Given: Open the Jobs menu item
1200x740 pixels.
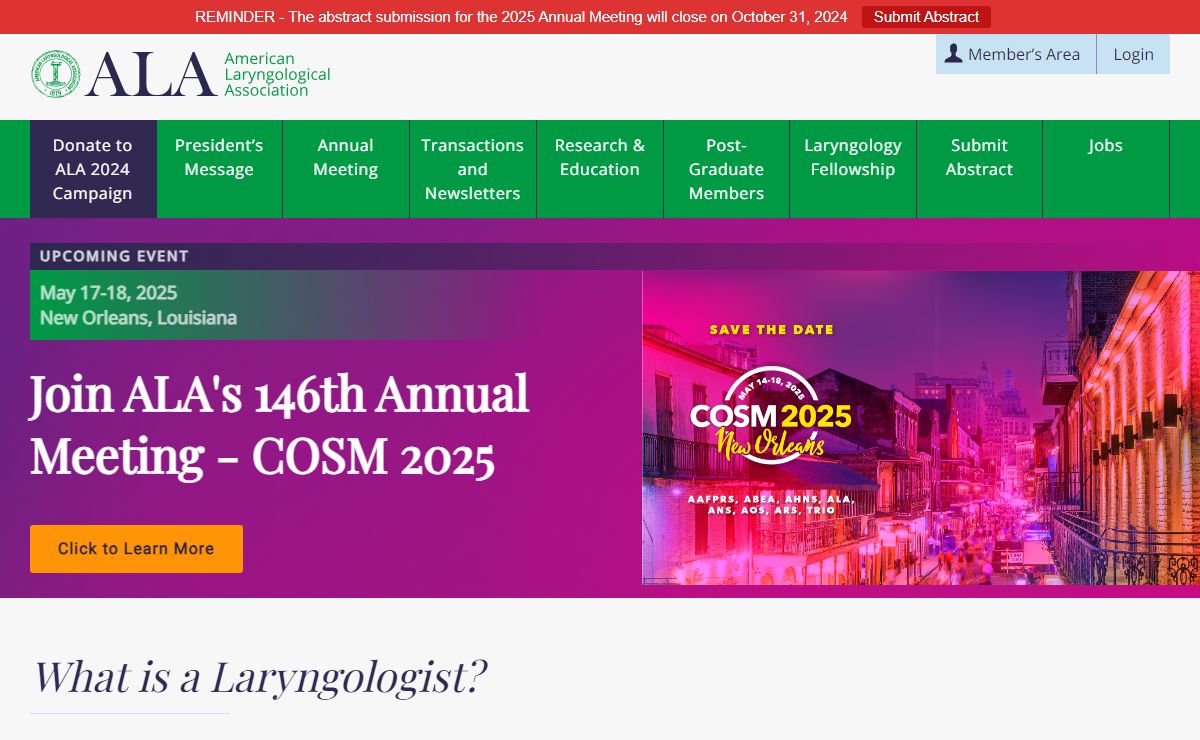Looking at the screenshot, I should [x=1106, y=169].
